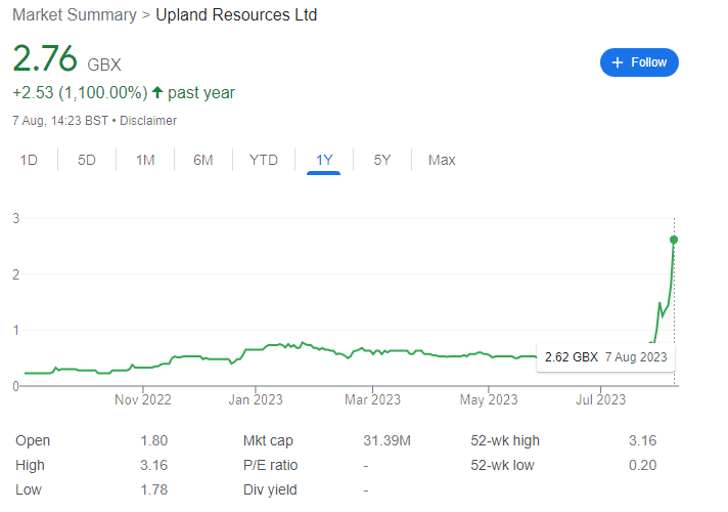Click the plus icon in the Follow button
This screenshot has width=728, height=512.
pyautogui.click(x=617, y=62)
